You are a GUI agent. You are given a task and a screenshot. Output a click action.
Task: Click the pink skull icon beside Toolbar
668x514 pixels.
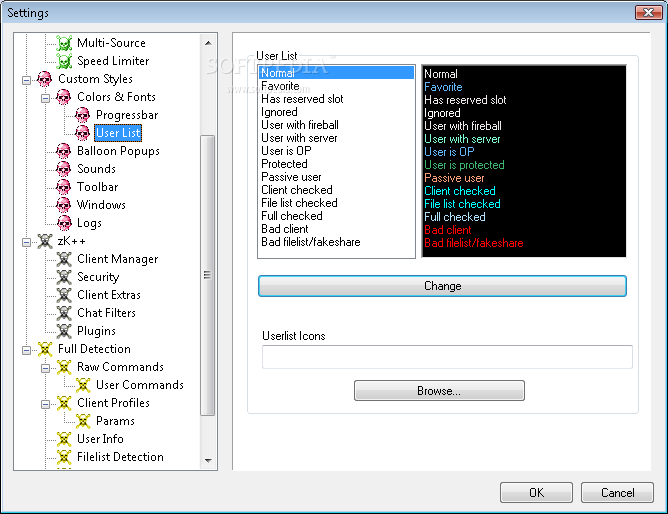[x=64, y=187]
